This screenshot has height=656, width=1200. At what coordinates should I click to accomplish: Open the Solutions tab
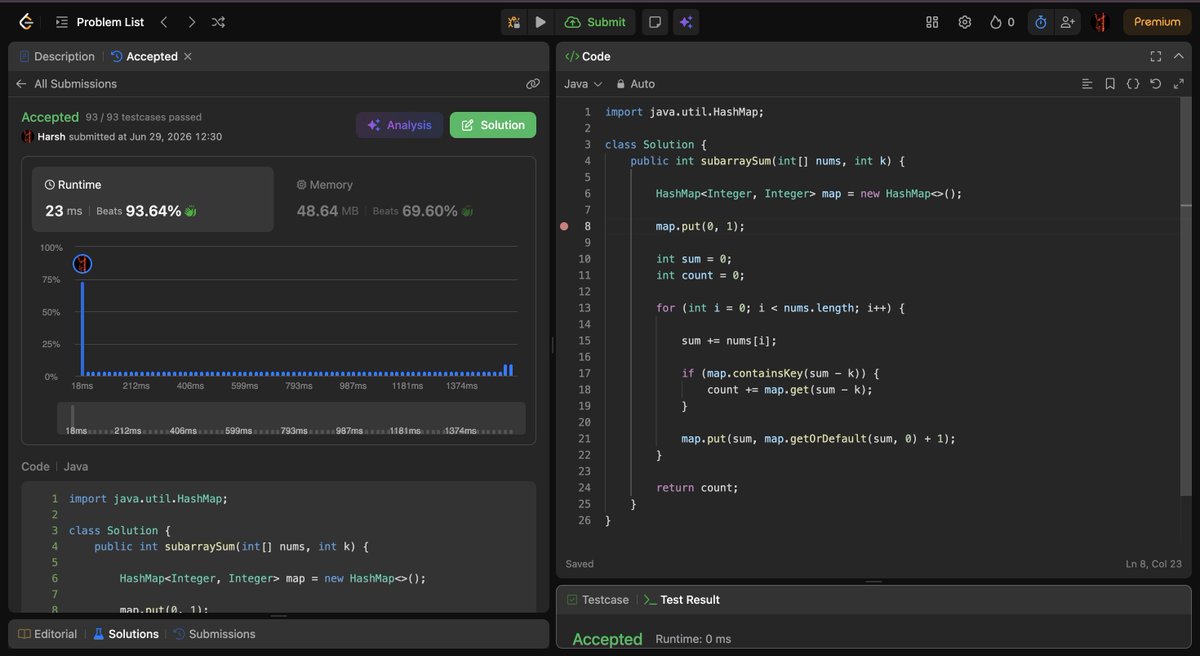pos(125,634)
